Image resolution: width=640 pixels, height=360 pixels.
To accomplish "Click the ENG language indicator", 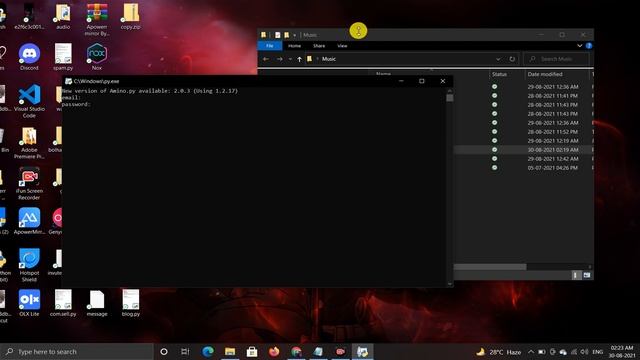I will coord(598,351).
